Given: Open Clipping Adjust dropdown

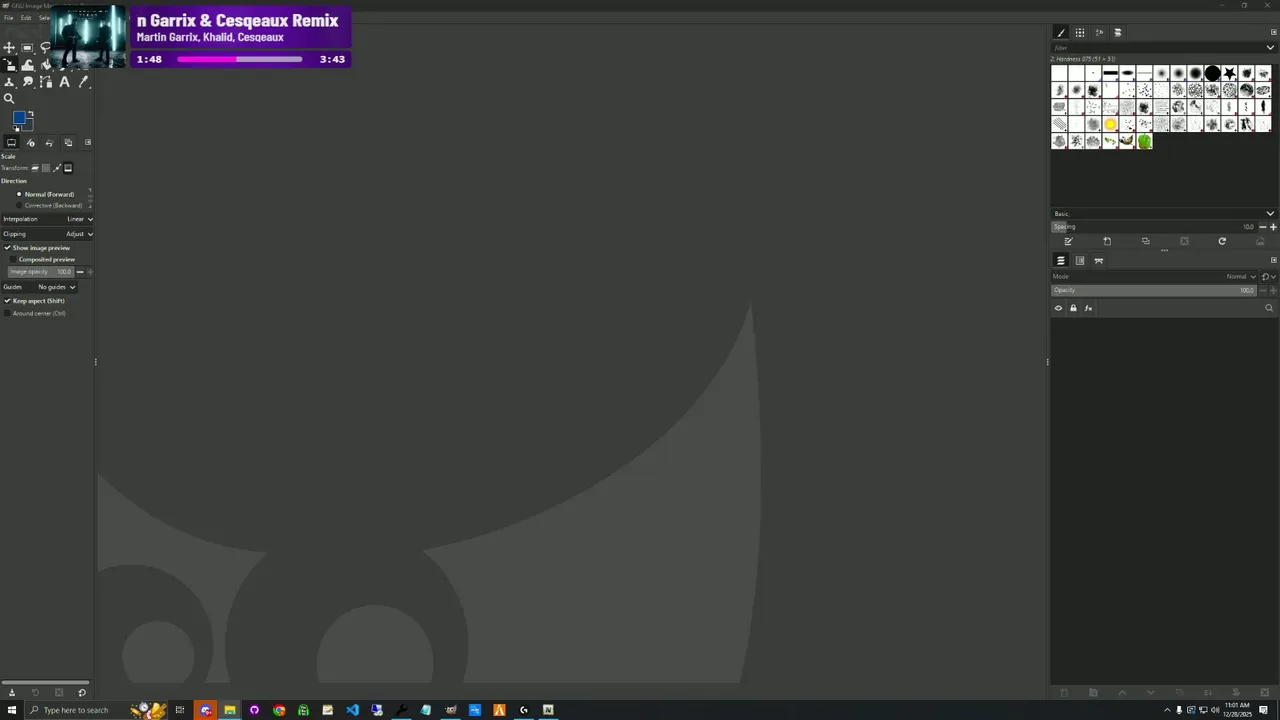Looking at the screenshot, I should tap(48, 234).
